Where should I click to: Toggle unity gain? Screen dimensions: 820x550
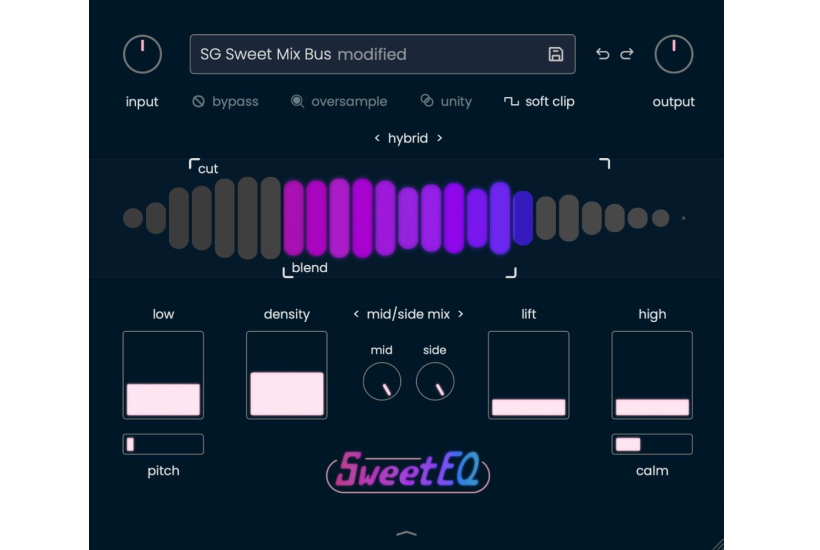pyautogui.click(x=446, y=101)
